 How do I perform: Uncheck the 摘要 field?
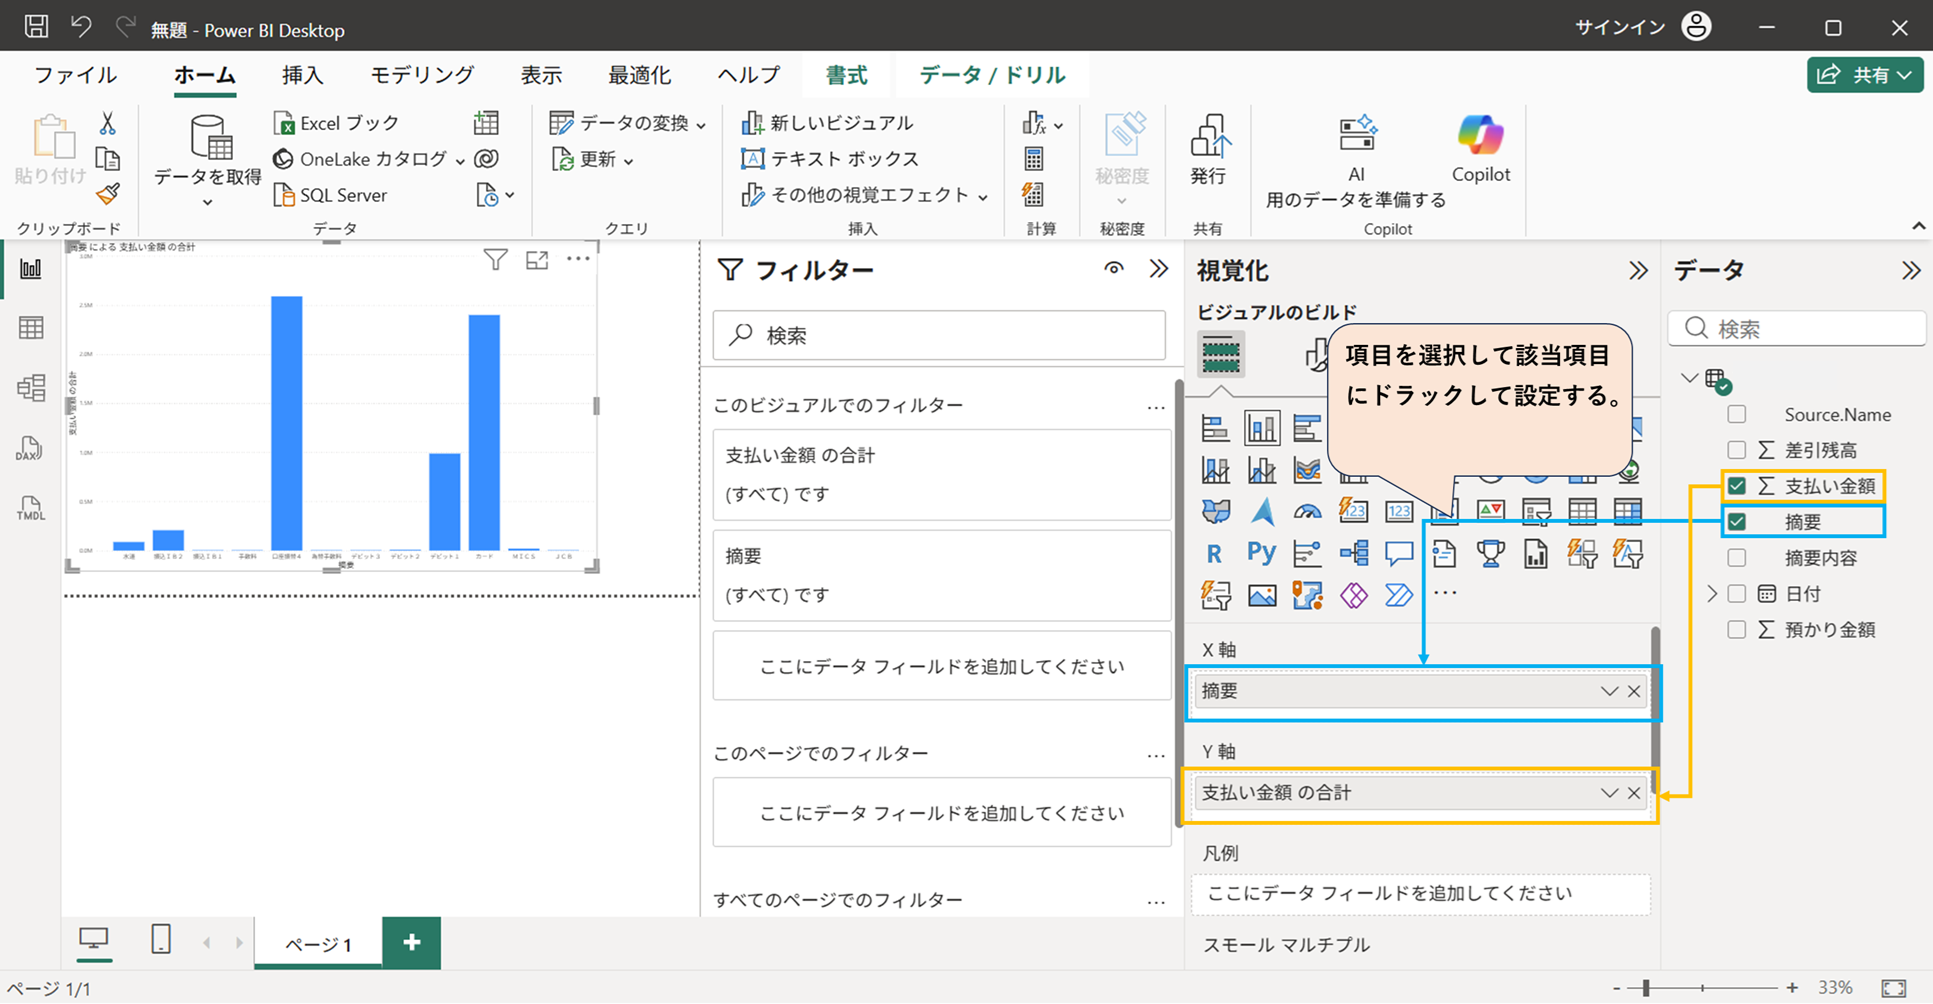point(1737,521)
